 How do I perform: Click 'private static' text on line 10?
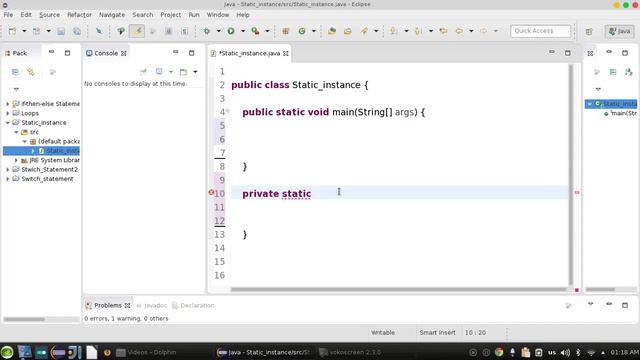[277, 193]
